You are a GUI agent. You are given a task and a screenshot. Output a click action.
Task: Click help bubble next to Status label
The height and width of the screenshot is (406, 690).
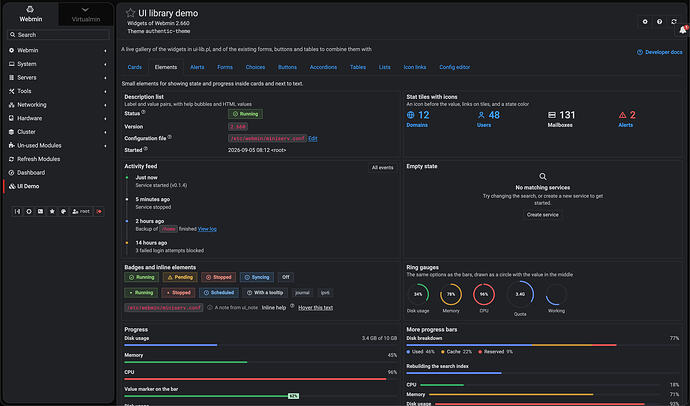coord(143,112)
